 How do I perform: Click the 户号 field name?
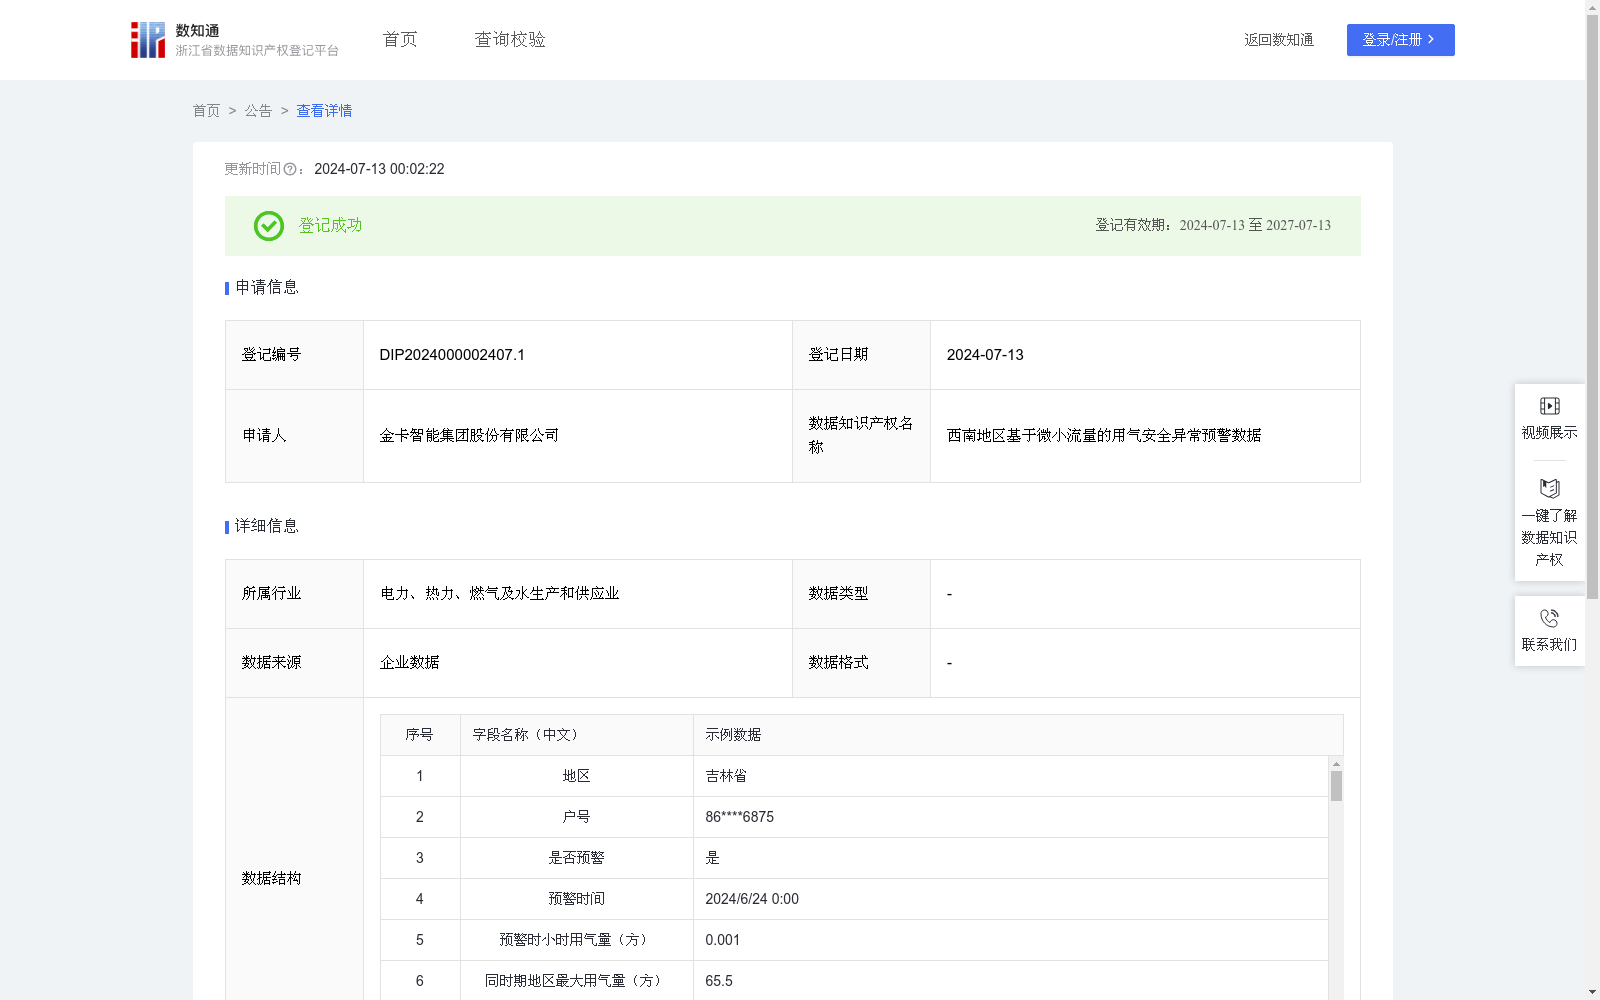pos(576,817)
